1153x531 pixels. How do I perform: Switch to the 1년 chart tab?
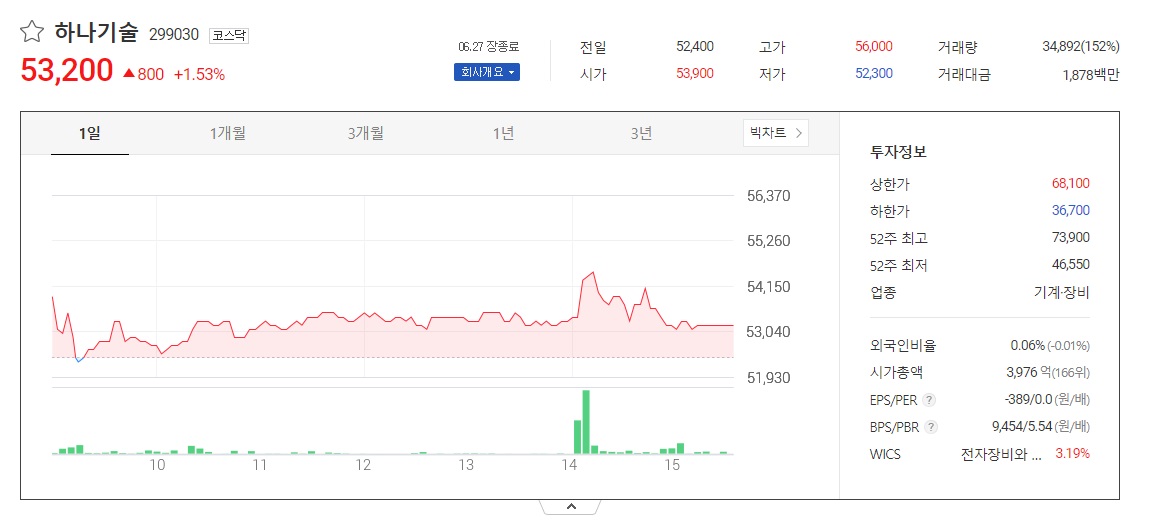tap(503, 133)
